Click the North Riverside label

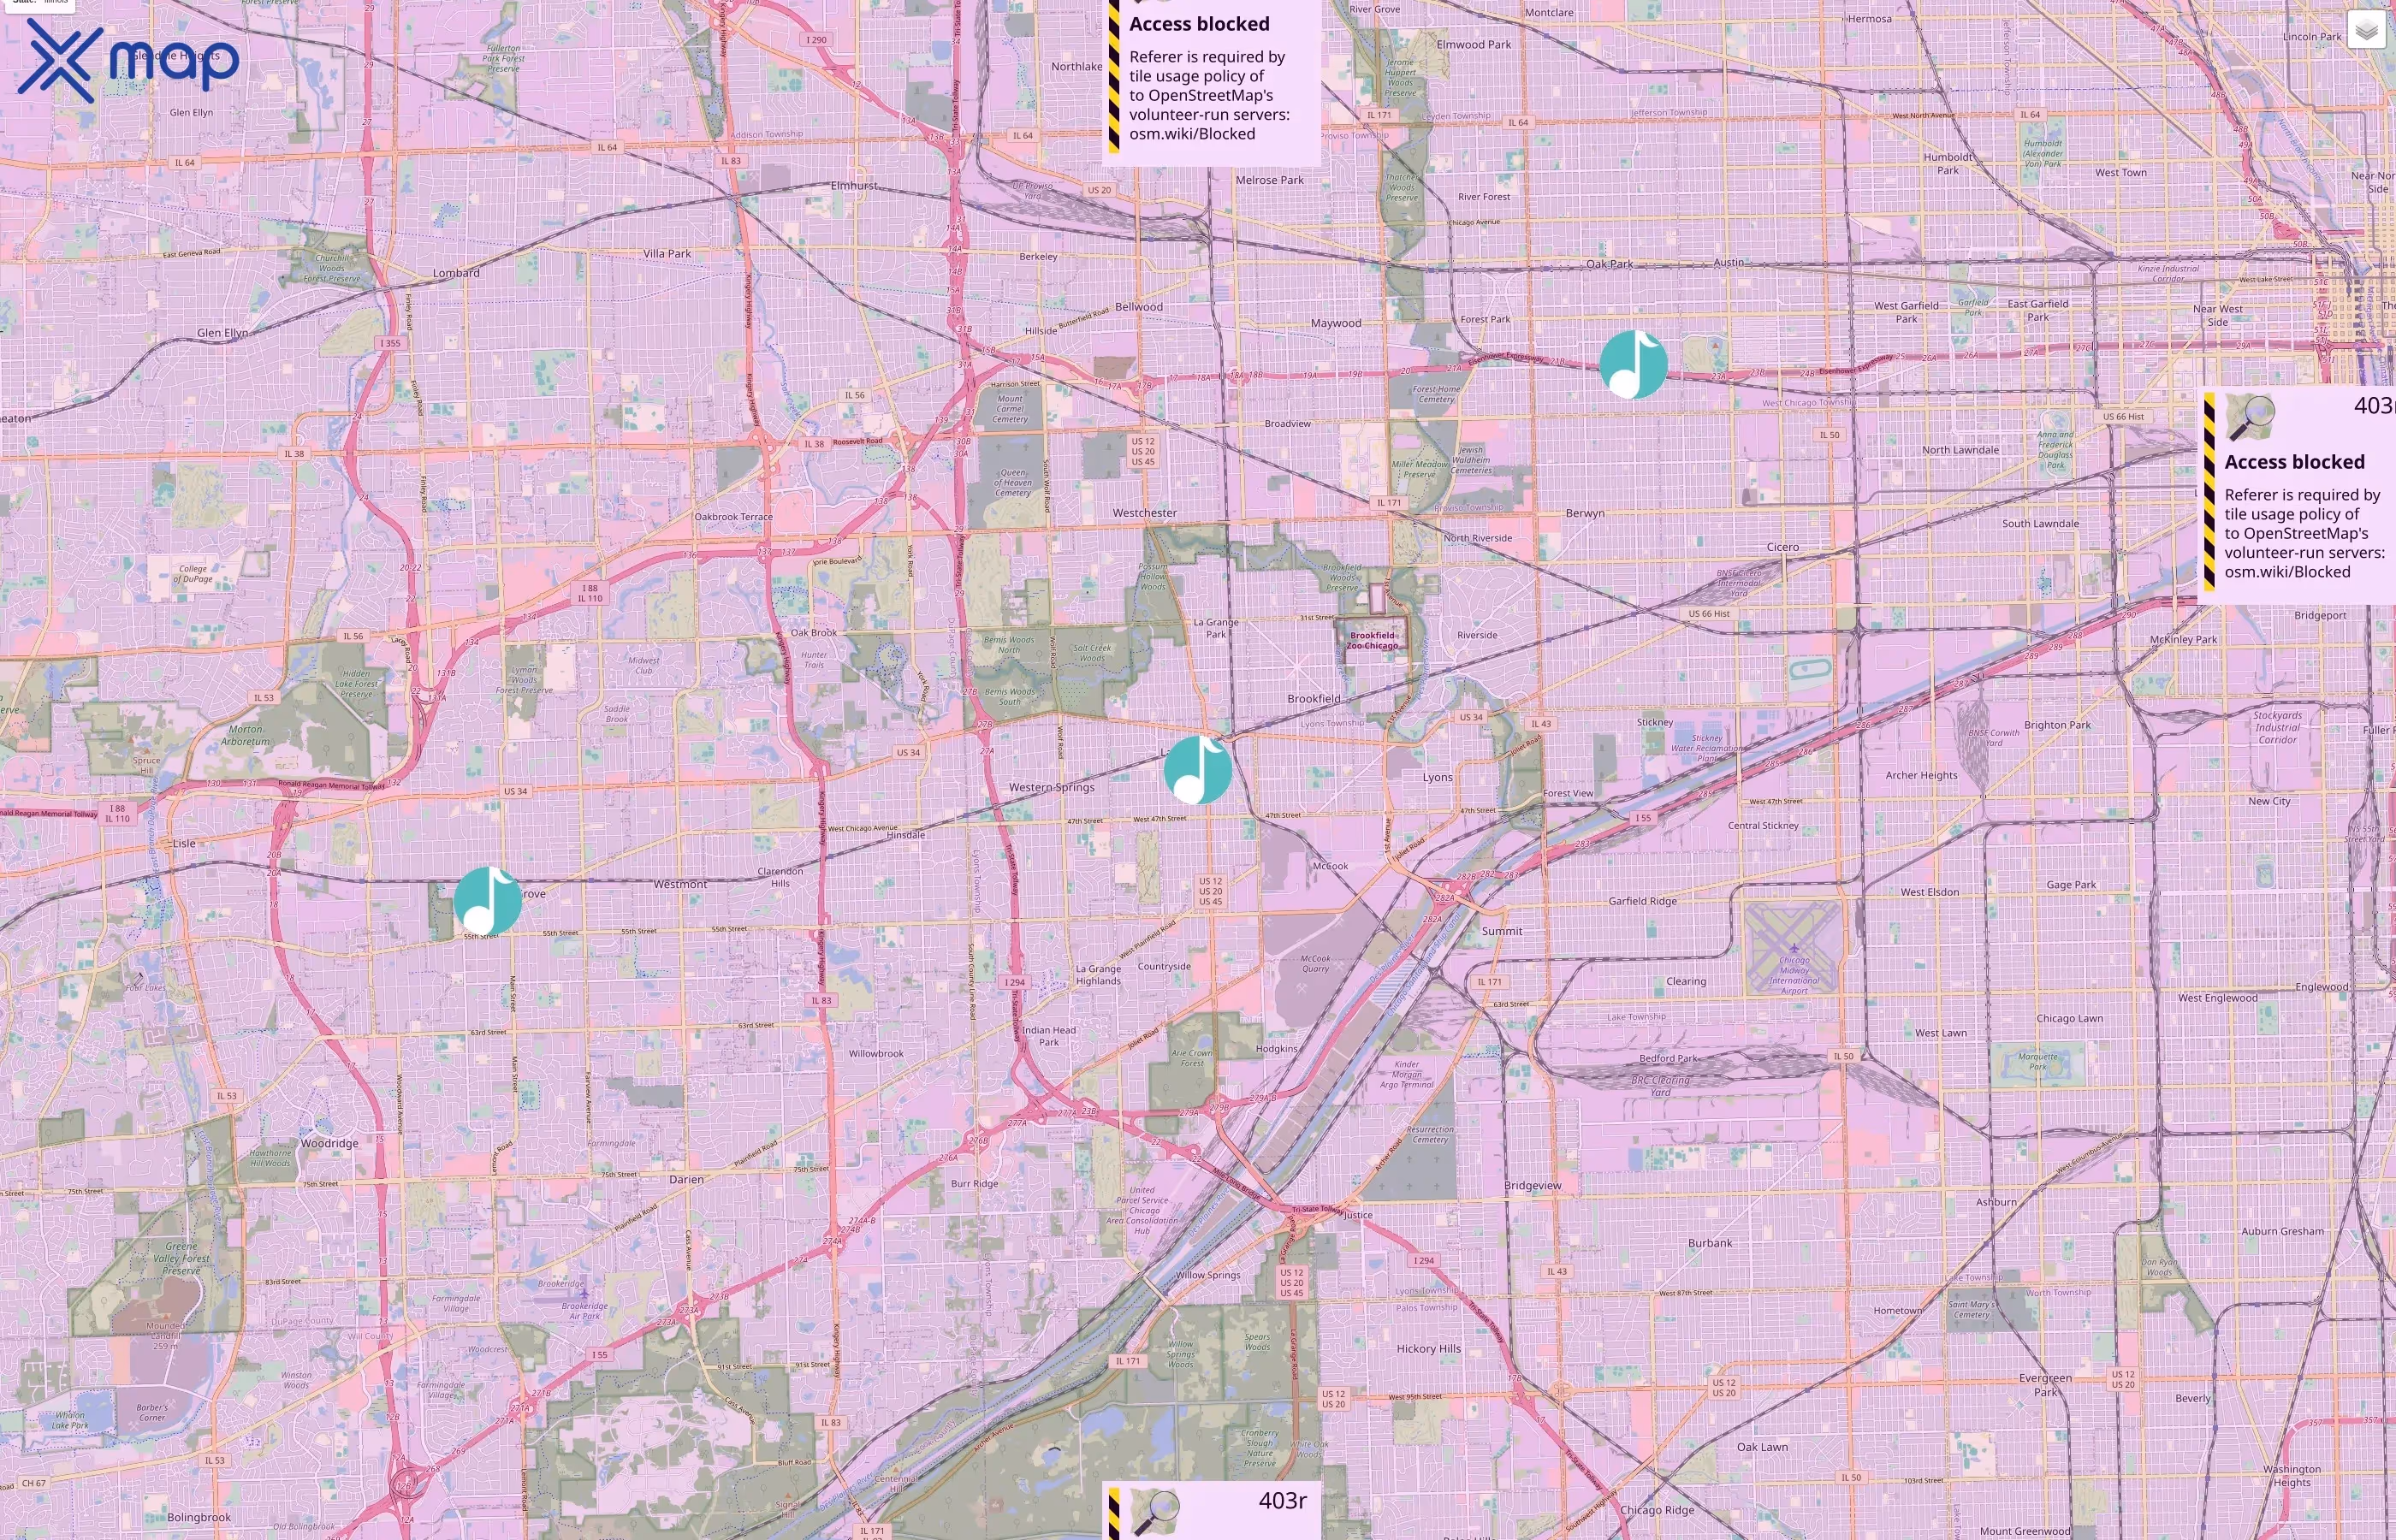(1477, 538)
